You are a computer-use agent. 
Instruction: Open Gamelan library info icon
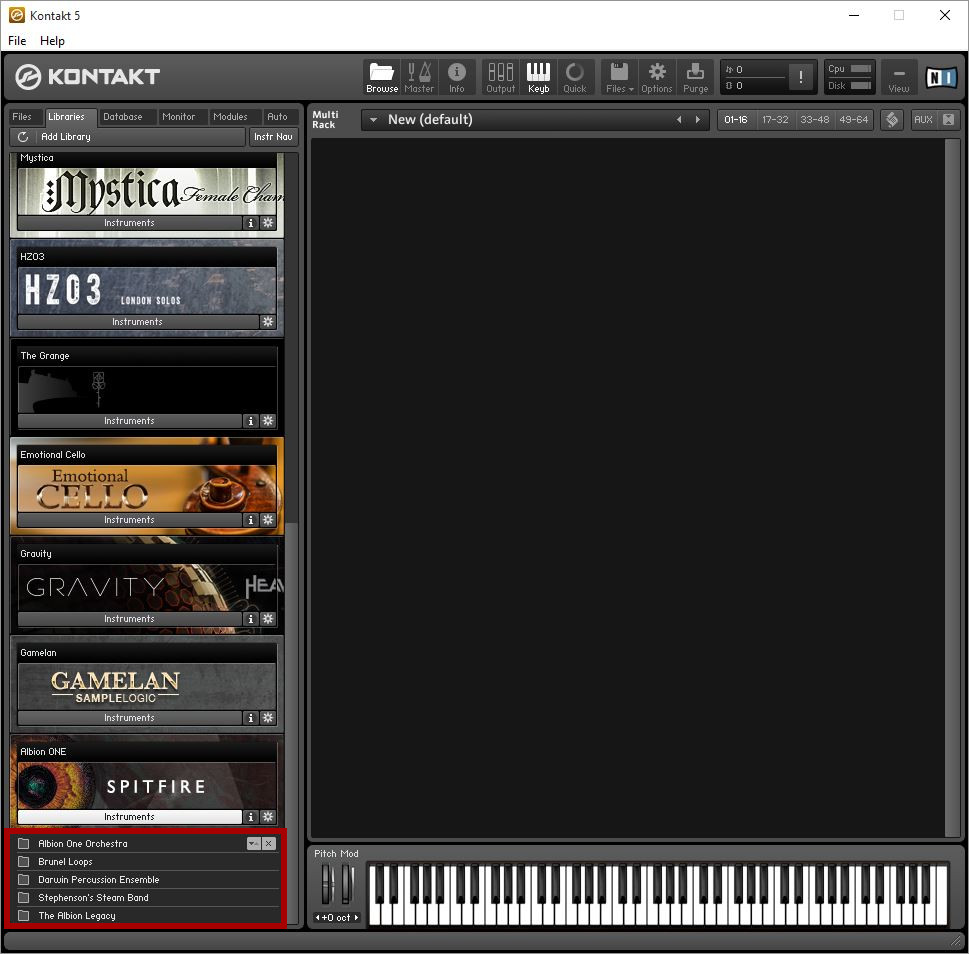[x=250, y=718]
